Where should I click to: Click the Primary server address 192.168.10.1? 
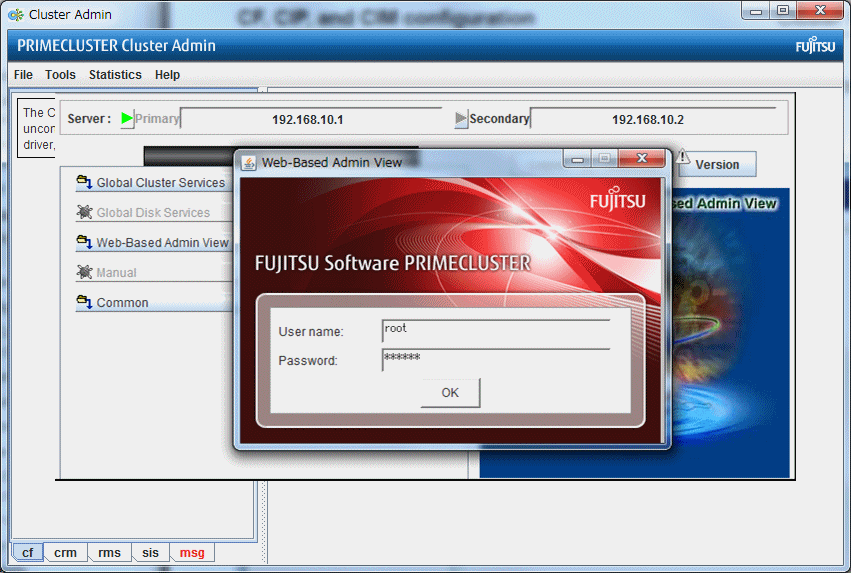[308, 119]
